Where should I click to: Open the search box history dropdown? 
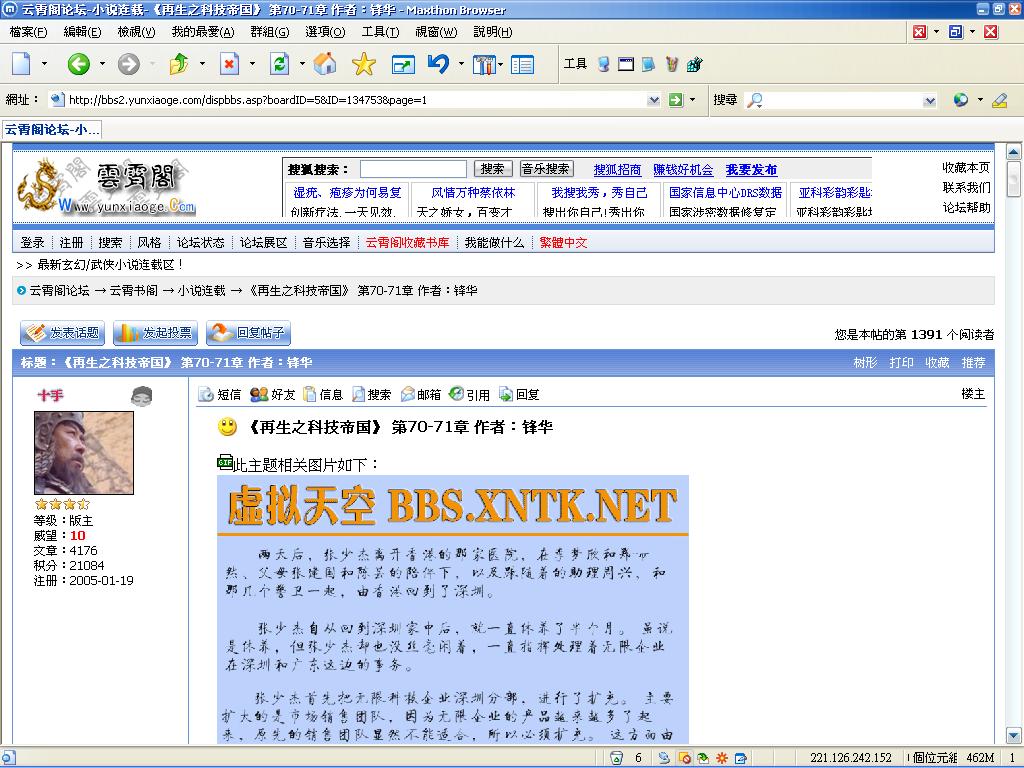pos(930,100)
